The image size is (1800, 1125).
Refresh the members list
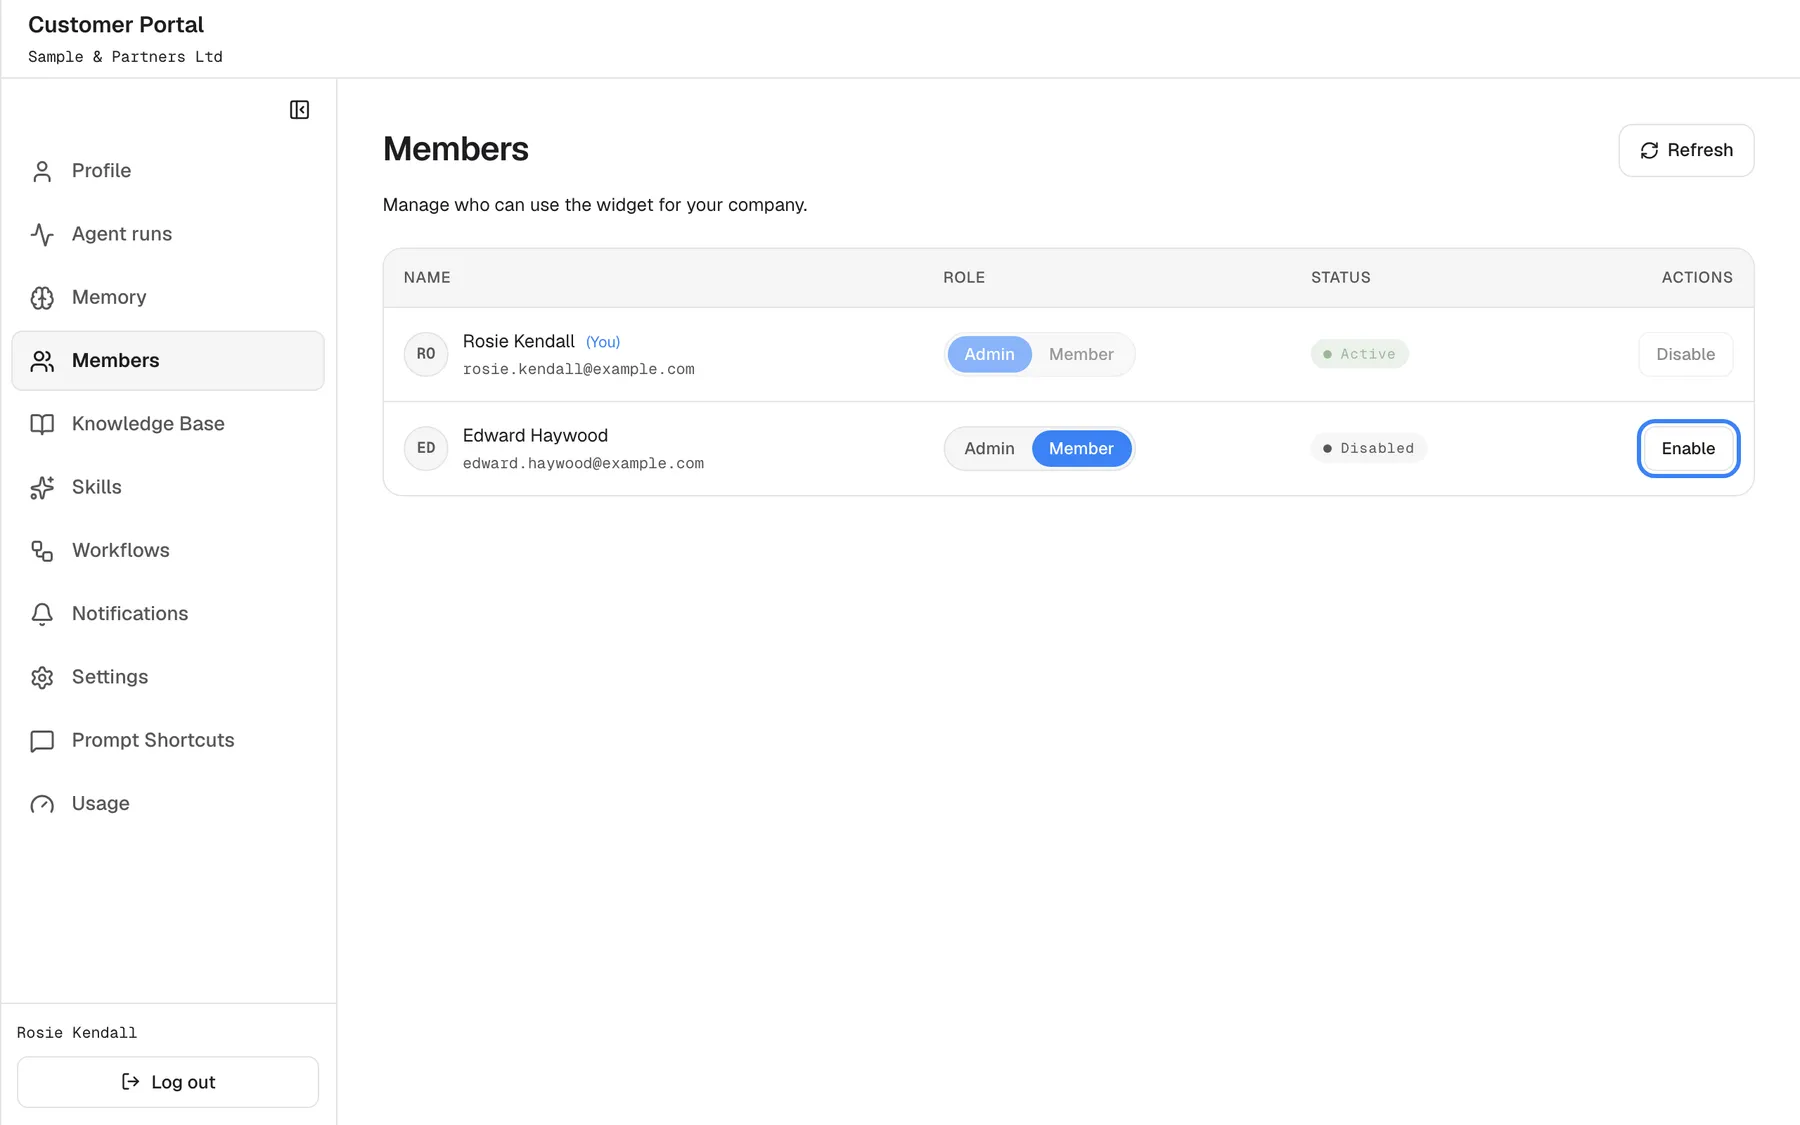(x=1686, y=150)
